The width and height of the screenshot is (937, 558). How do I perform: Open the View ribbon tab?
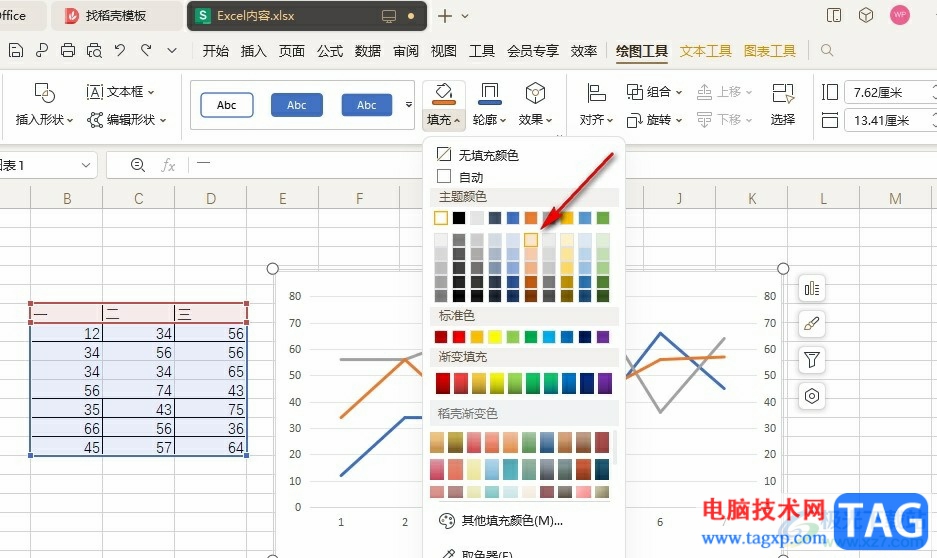(x=443, y=51)
